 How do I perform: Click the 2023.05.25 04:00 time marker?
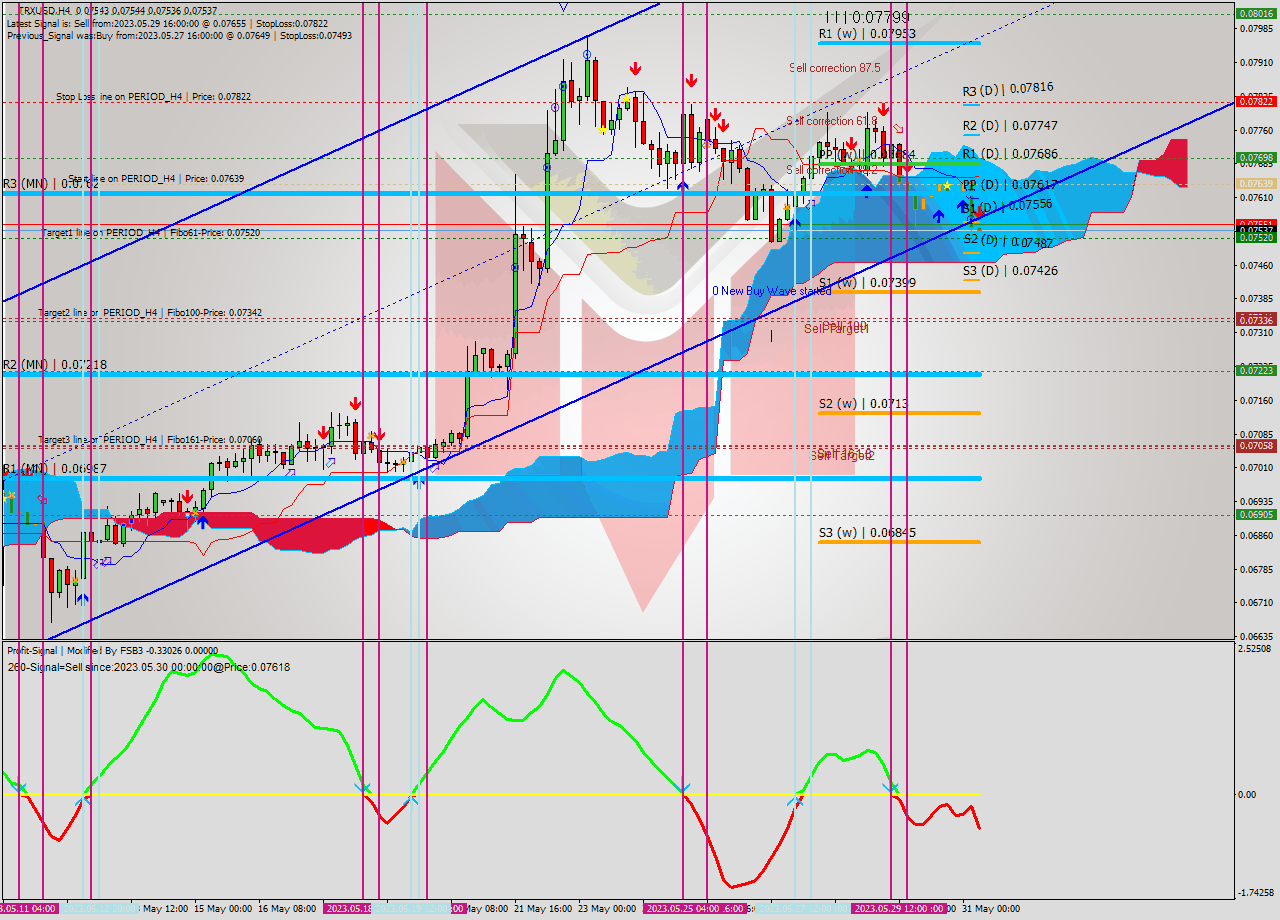coord(683,909)
